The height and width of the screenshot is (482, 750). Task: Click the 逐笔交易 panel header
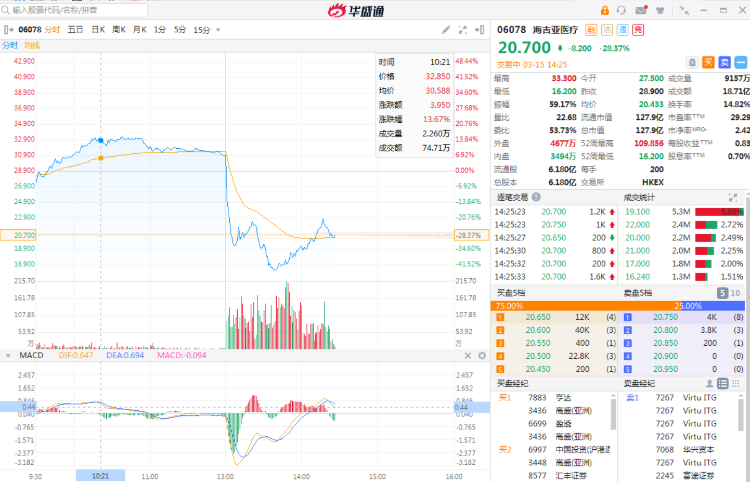(512, 197)
